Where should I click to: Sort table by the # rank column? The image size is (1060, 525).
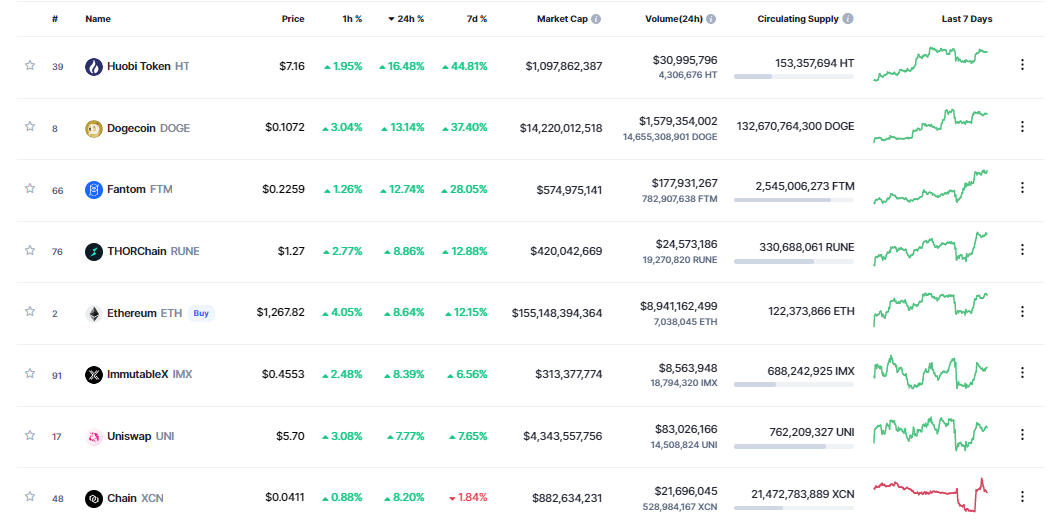pyautogui.click(x=55, y=19)
